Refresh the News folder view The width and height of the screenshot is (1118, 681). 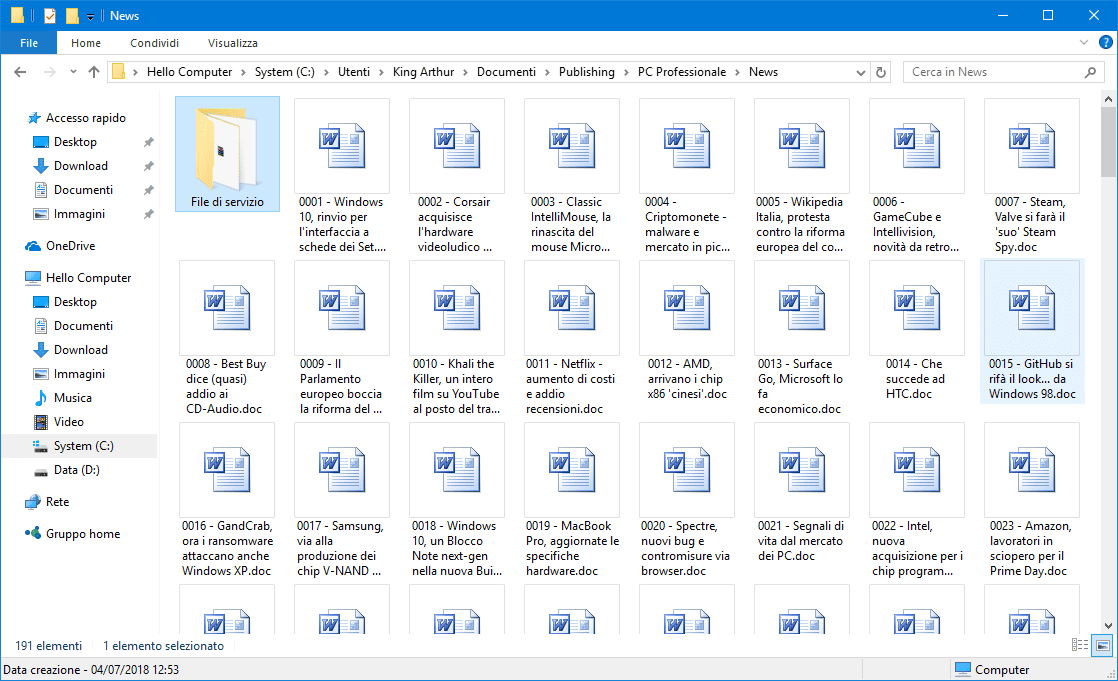pos(880,72)
